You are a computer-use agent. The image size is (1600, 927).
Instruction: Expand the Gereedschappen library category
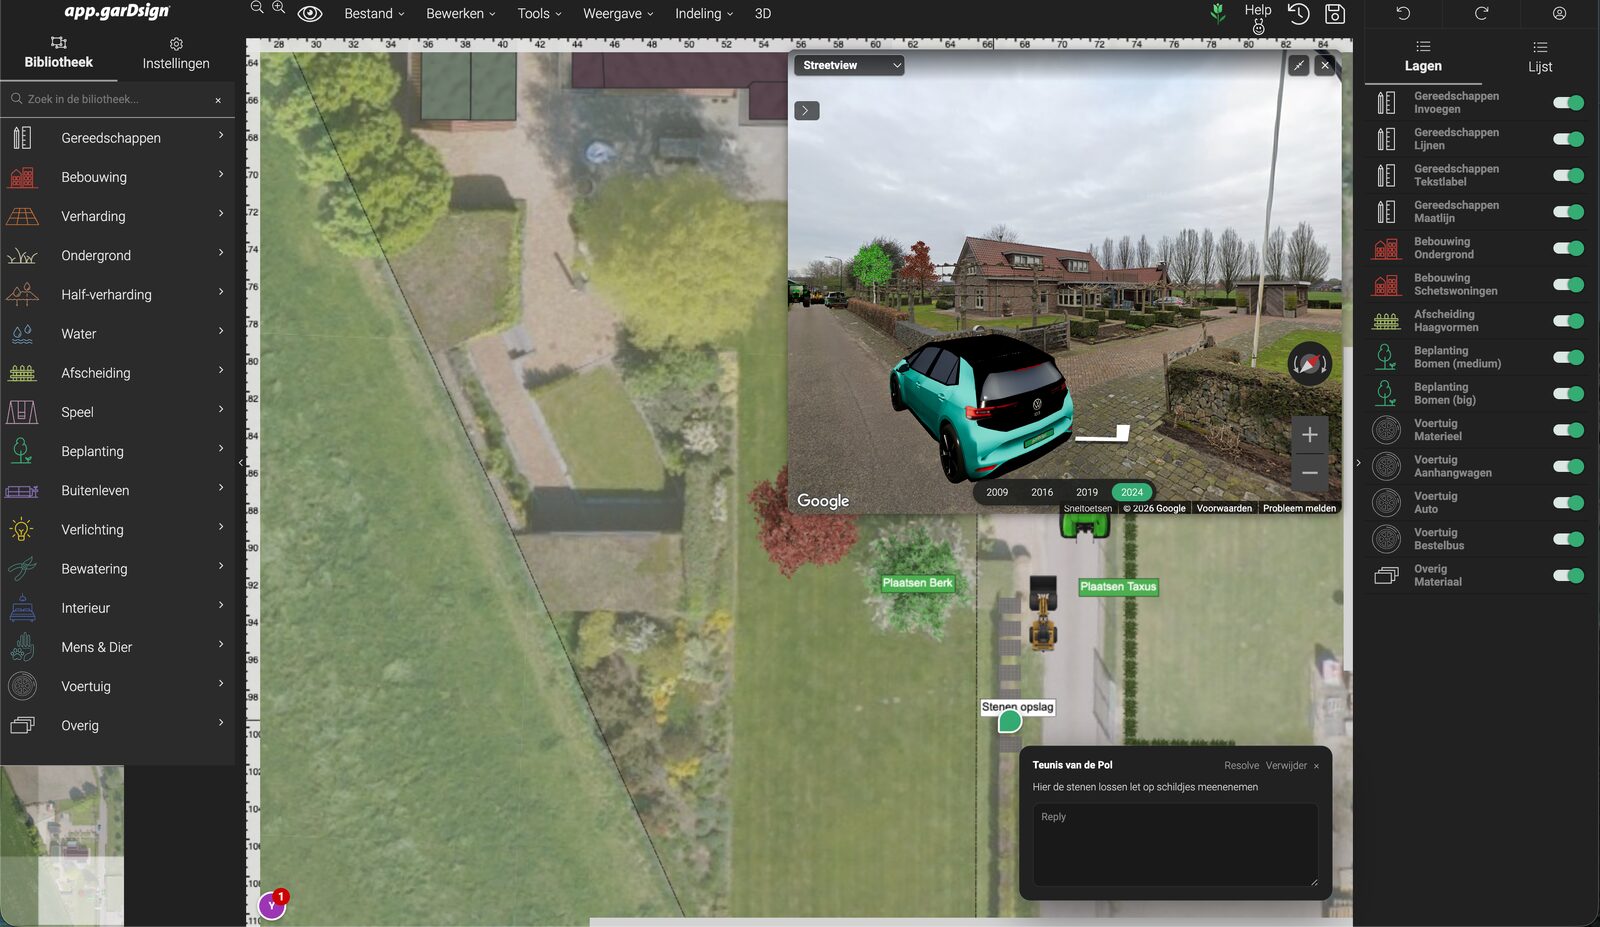pyautogui.click(x=117, y=138)
